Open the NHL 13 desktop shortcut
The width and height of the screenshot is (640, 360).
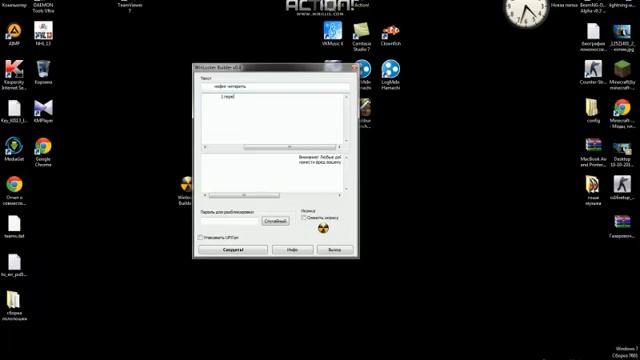pos(43,32)
